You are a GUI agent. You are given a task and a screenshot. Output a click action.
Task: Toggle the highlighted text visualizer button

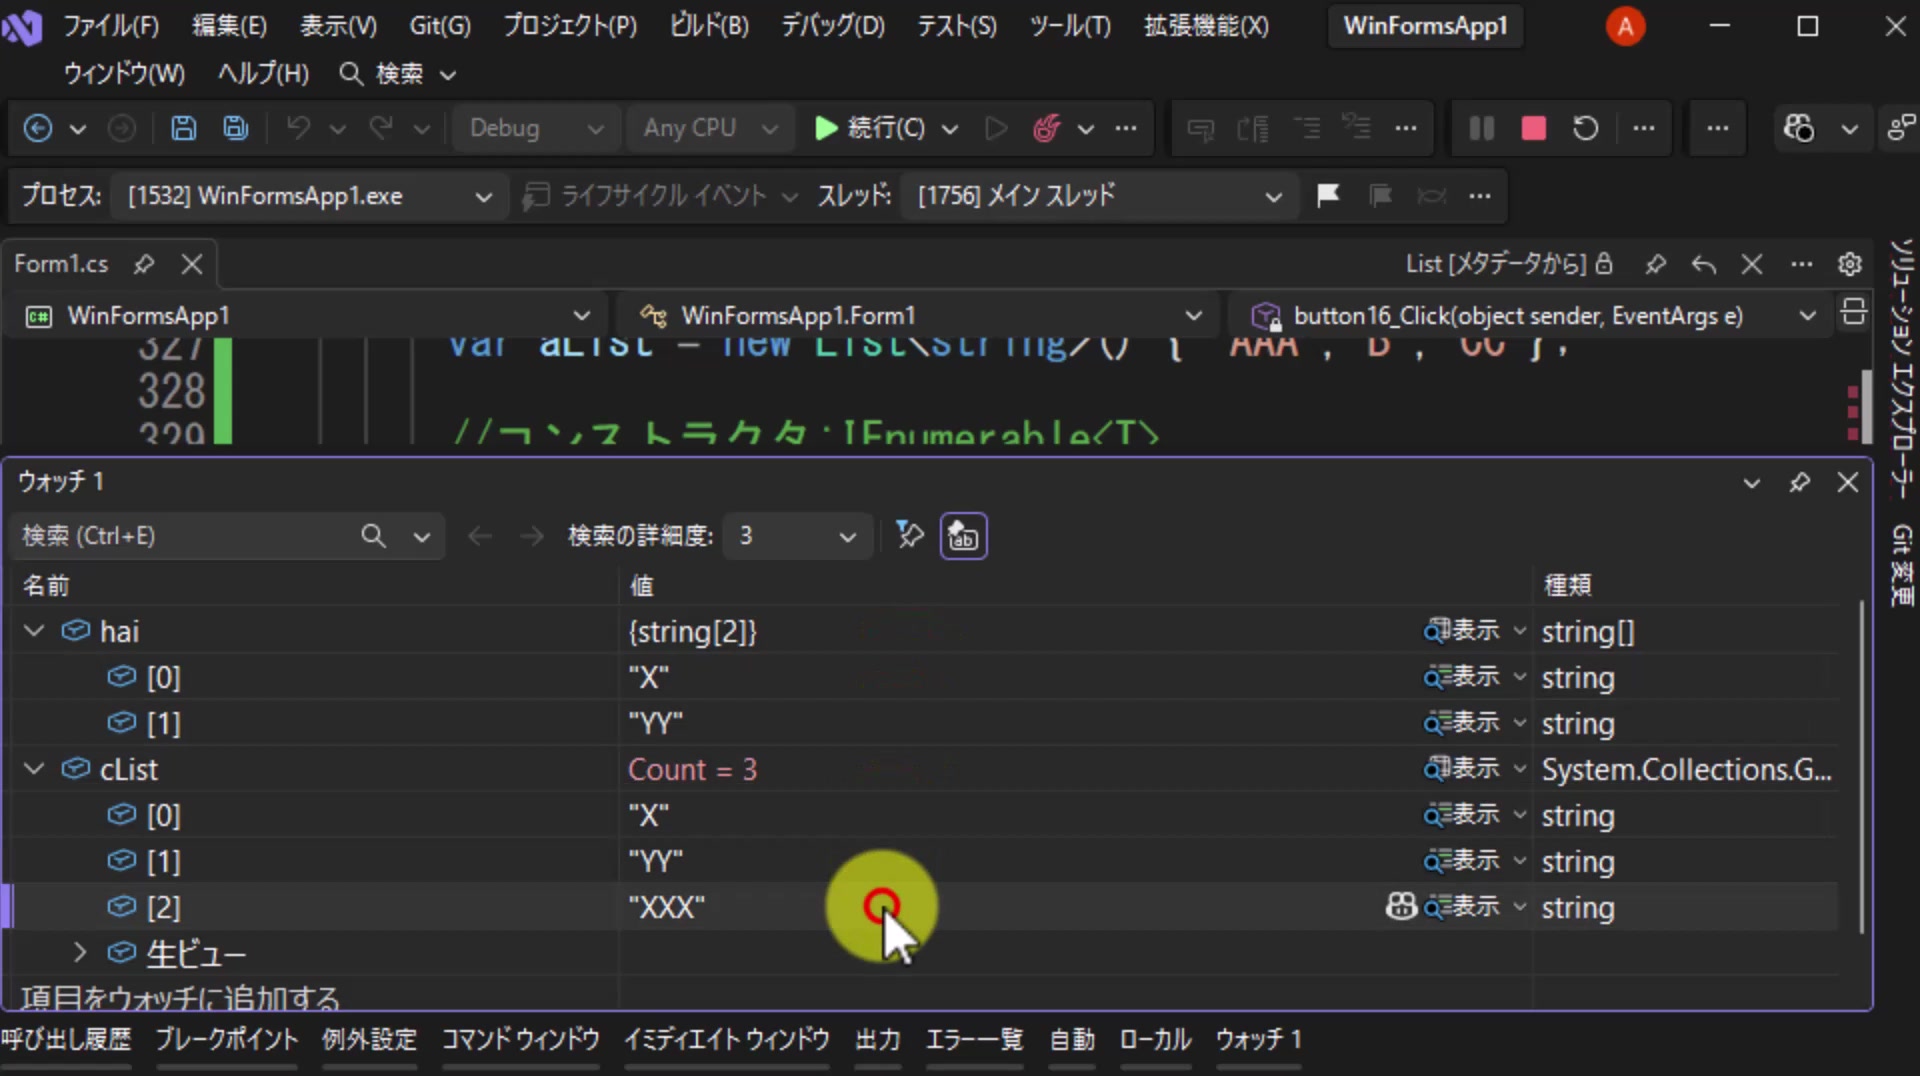click(x=963, y=536)
